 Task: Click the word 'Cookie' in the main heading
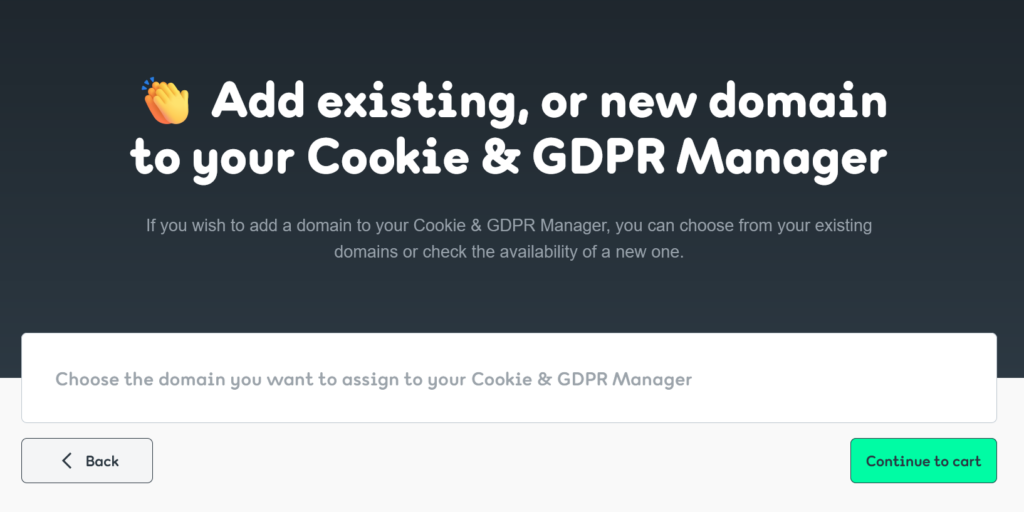click(388, 158)
